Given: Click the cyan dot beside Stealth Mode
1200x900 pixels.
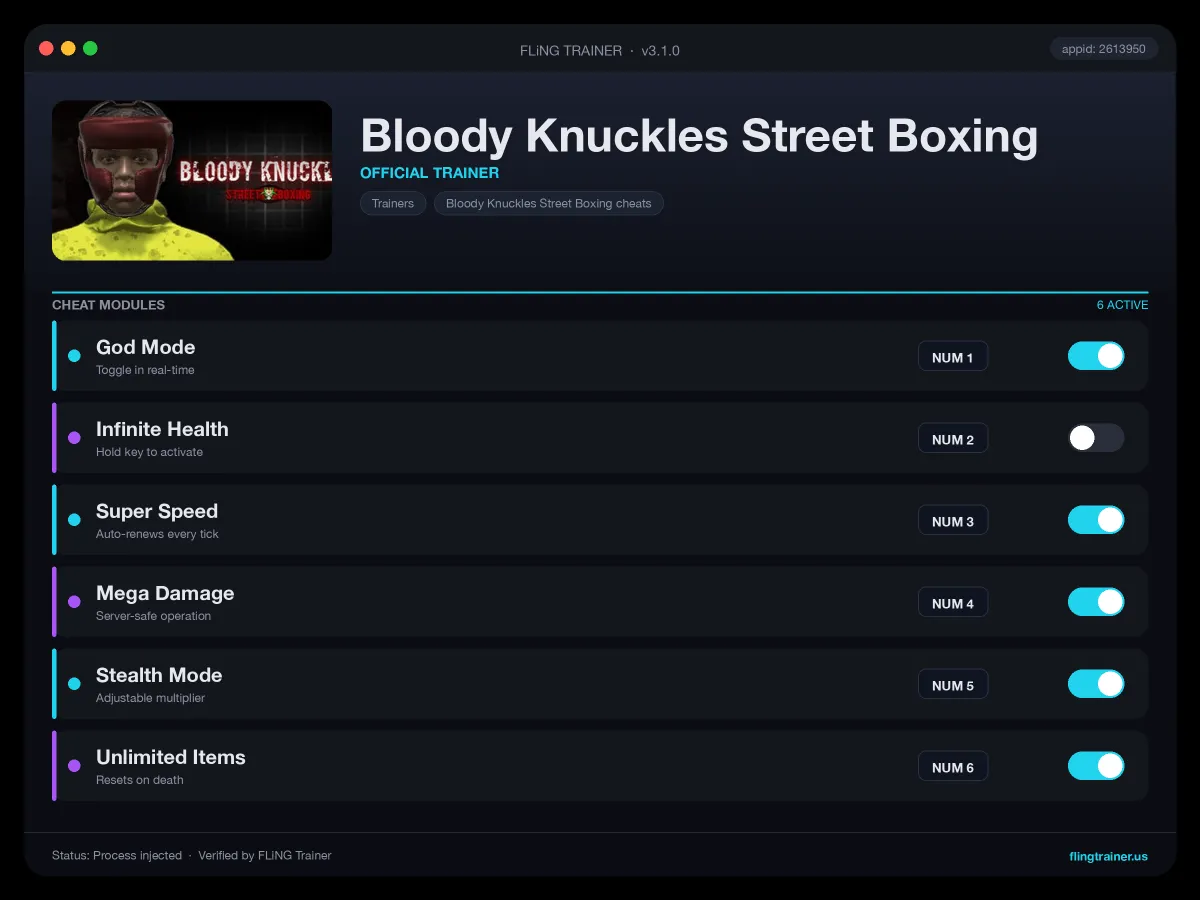Looking at the screenshot, I should (x=74, y=684).
